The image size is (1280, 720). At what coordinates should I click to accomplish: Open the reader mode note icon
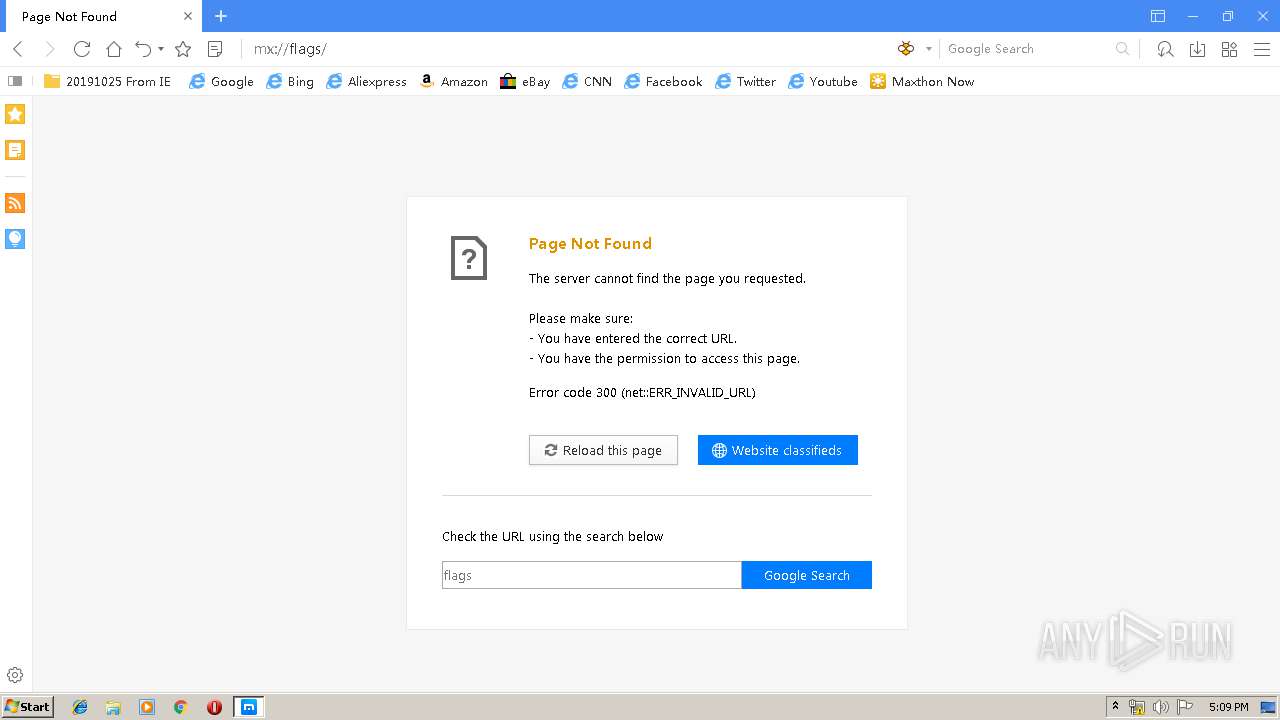pyautogui.click(x=215, y=49)
